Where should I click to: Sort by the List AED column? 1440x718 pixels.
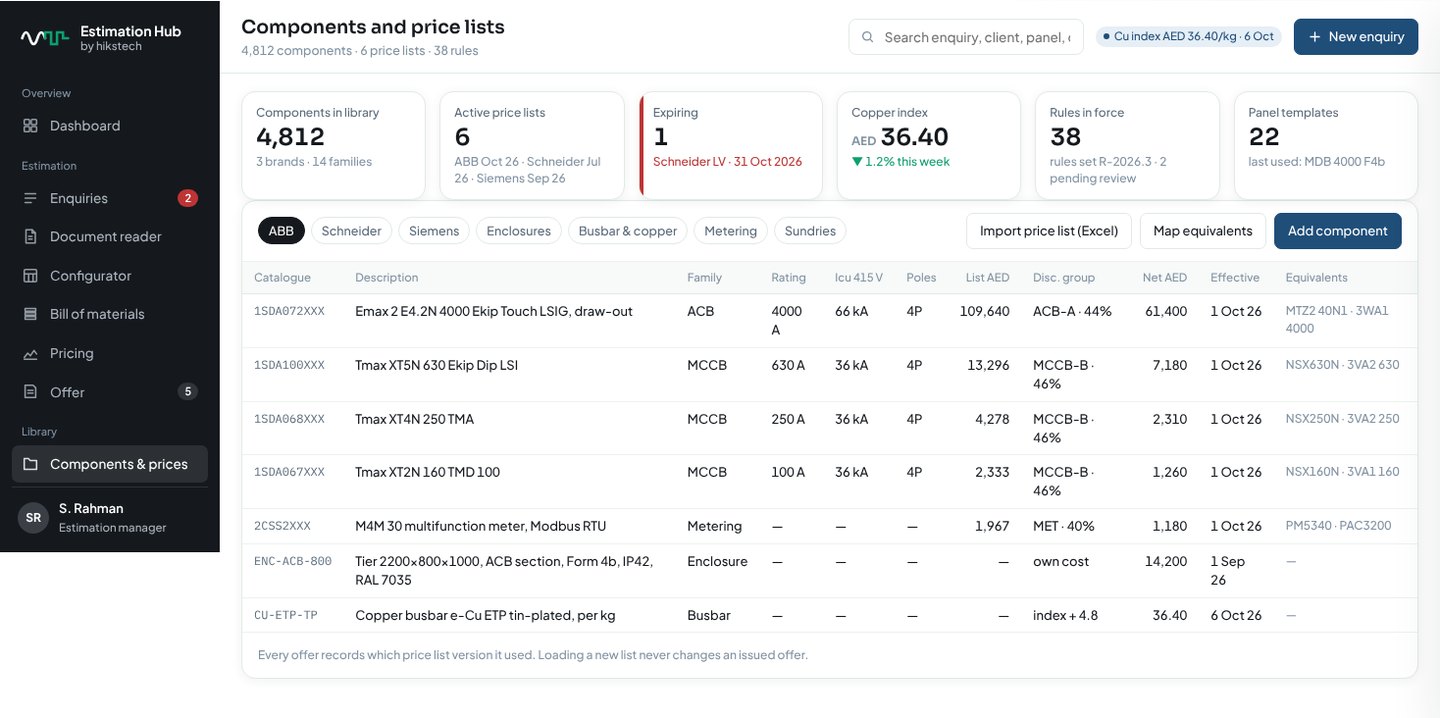tap(987, 278)
